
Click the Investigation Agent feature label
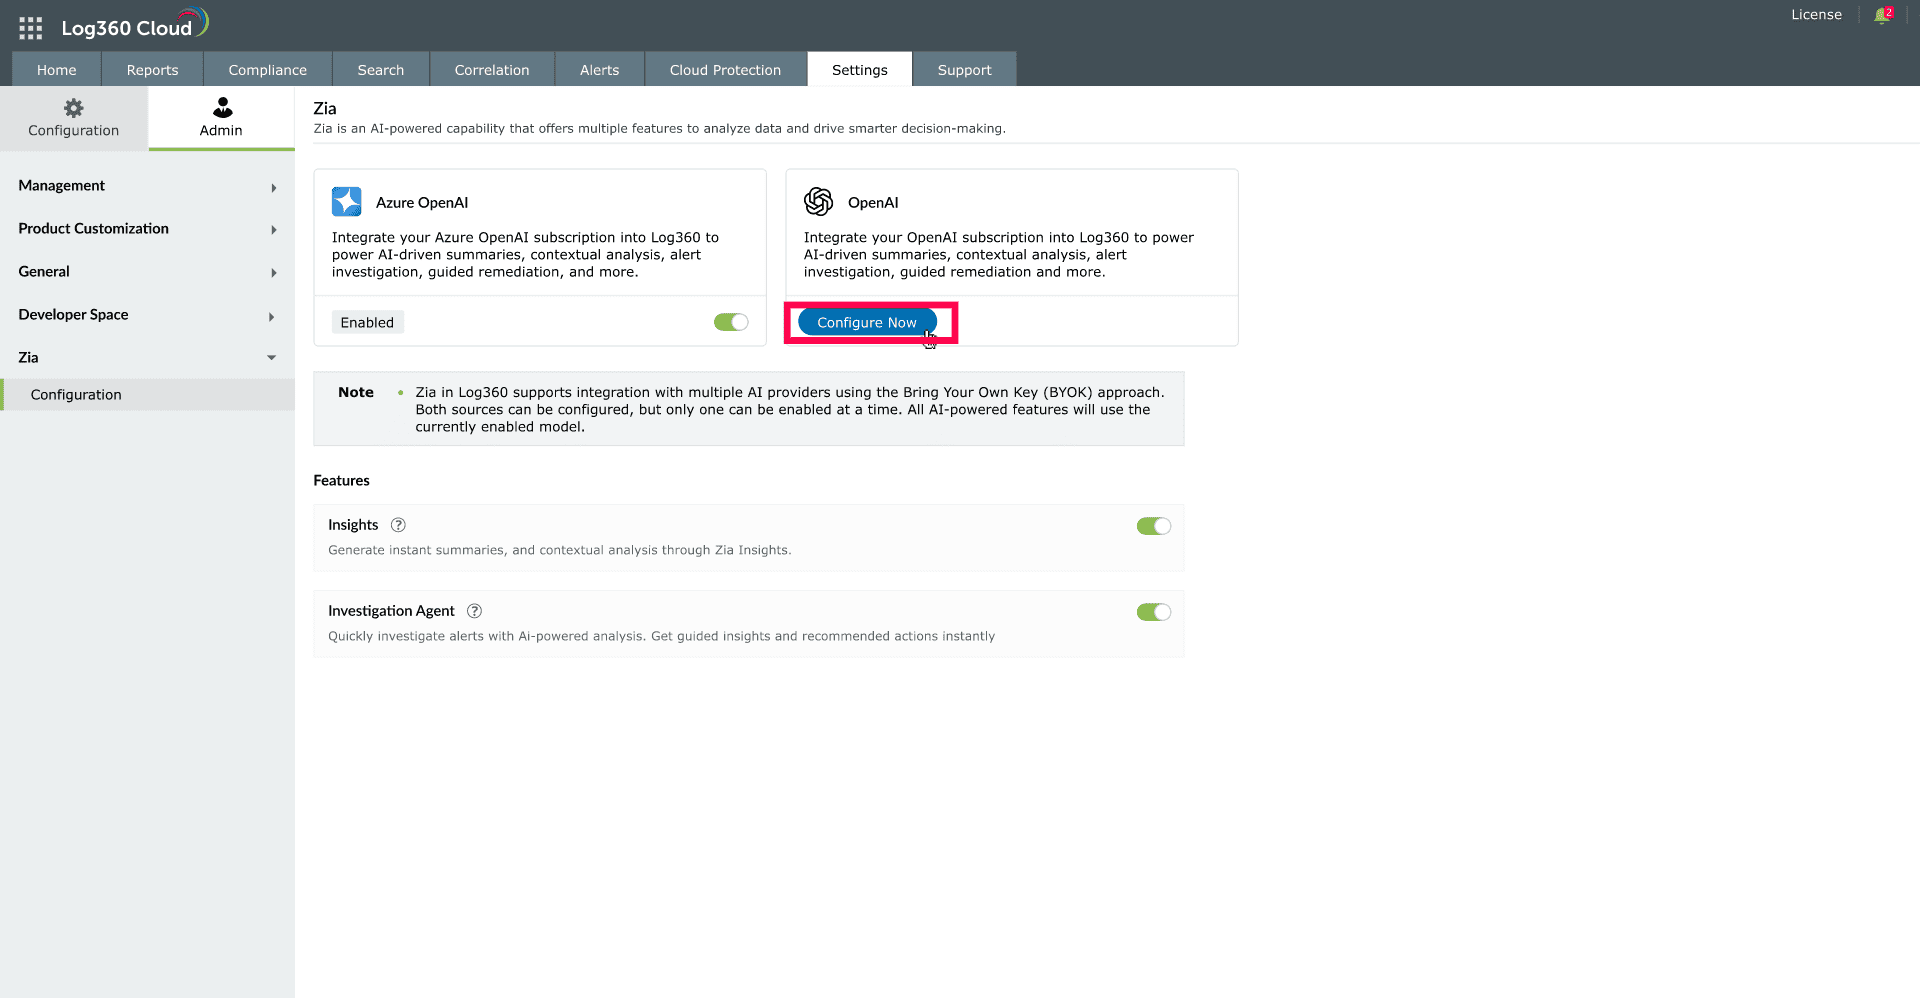(391, 611)
